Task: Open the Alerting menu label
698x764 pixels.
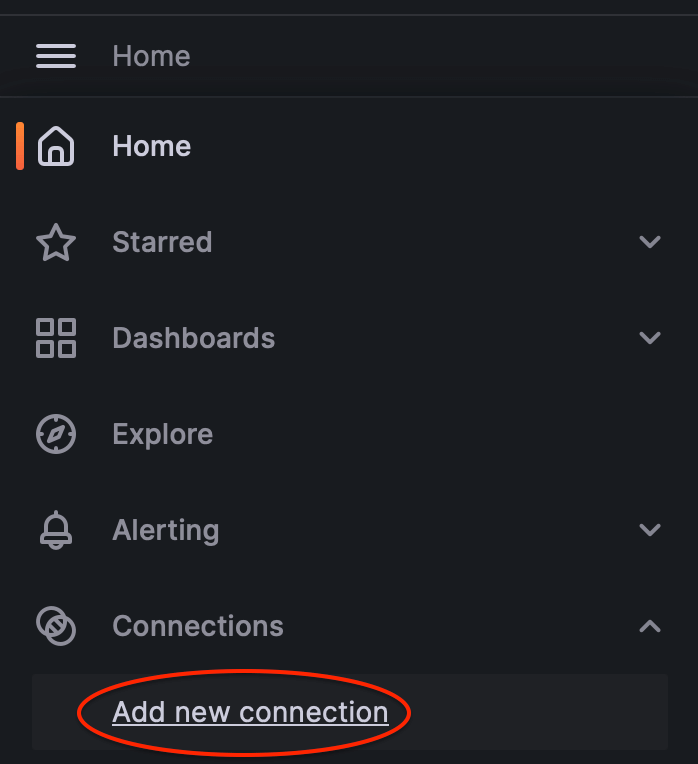Action: point(165,530)
